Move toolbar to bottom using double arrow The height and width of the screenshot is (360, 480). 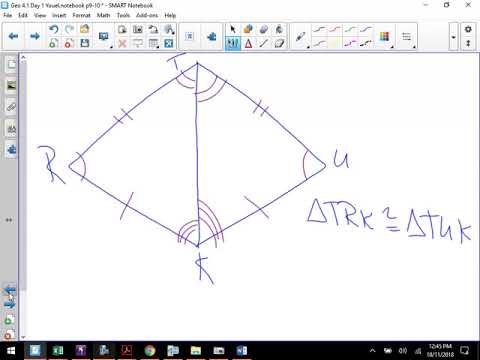[468, 43]
